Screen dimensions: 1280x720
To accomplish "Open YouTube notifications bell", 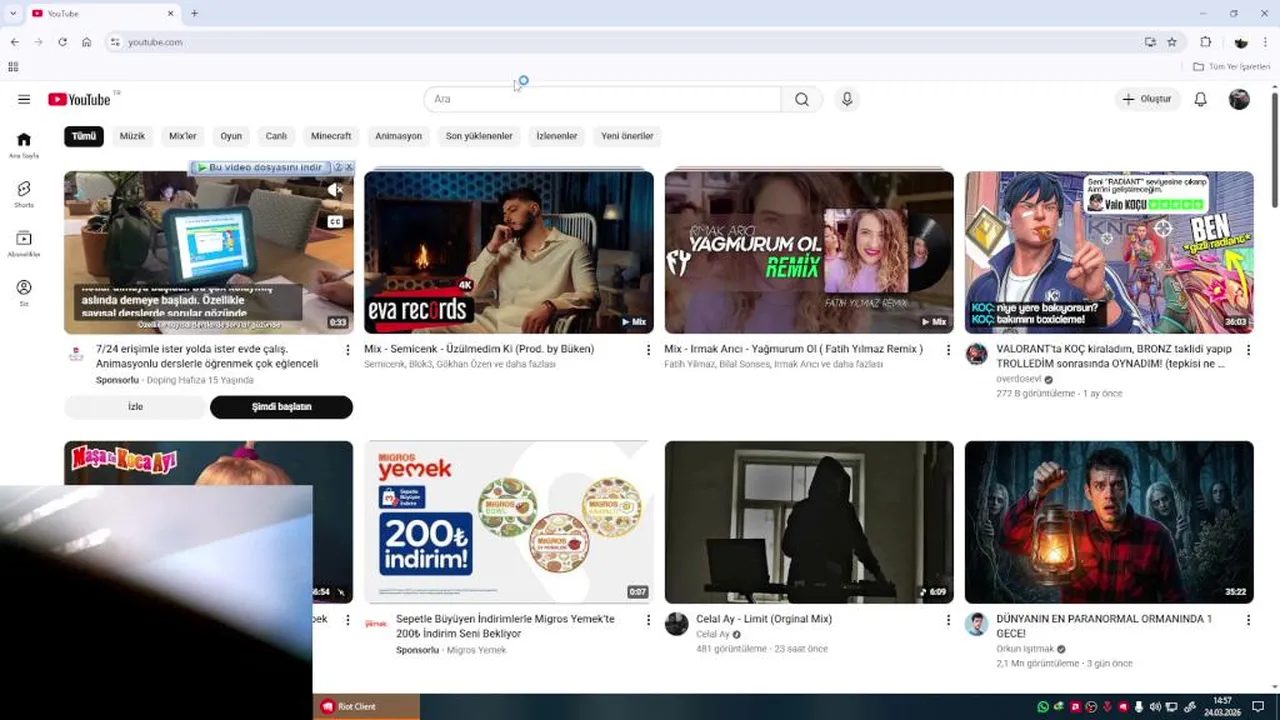I will coord(1201,99).
